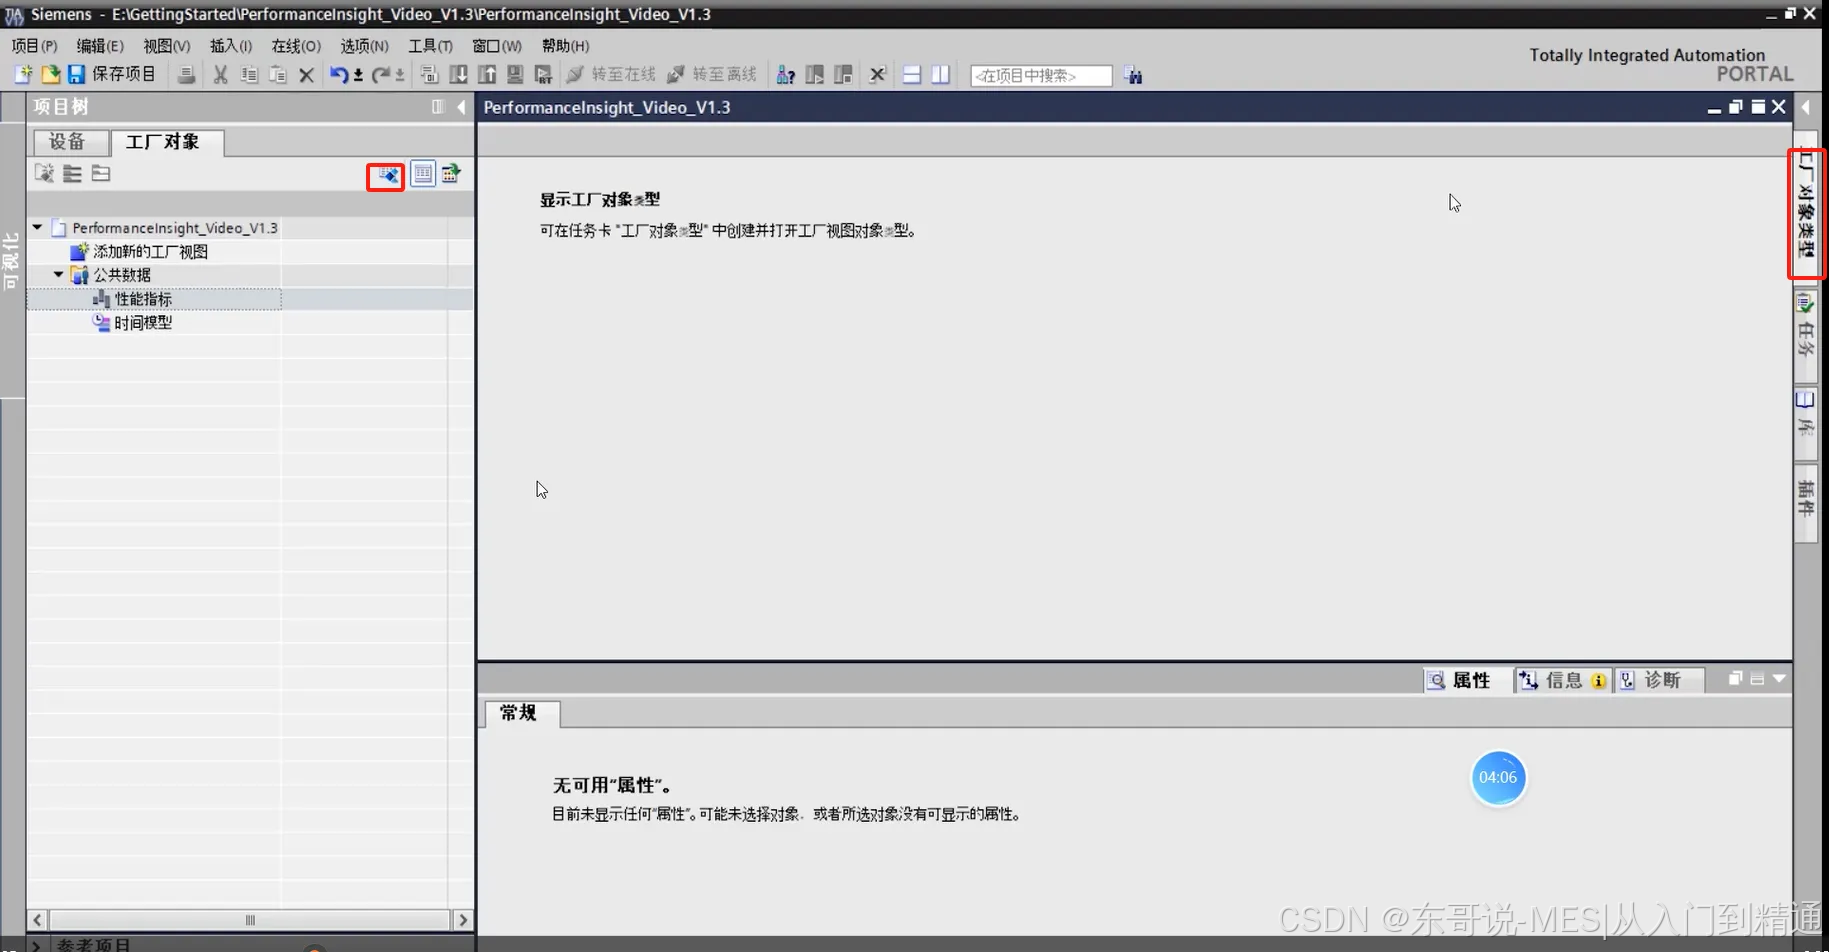Click the export table icon with green arrow
This screenshot has width=1829, height=952.
pyautogui.click(x=451, y=174)
